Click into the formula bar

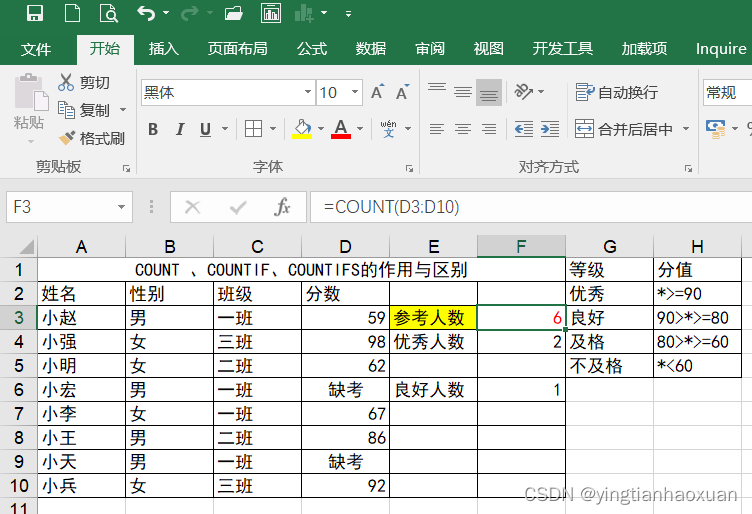(531, 207)
